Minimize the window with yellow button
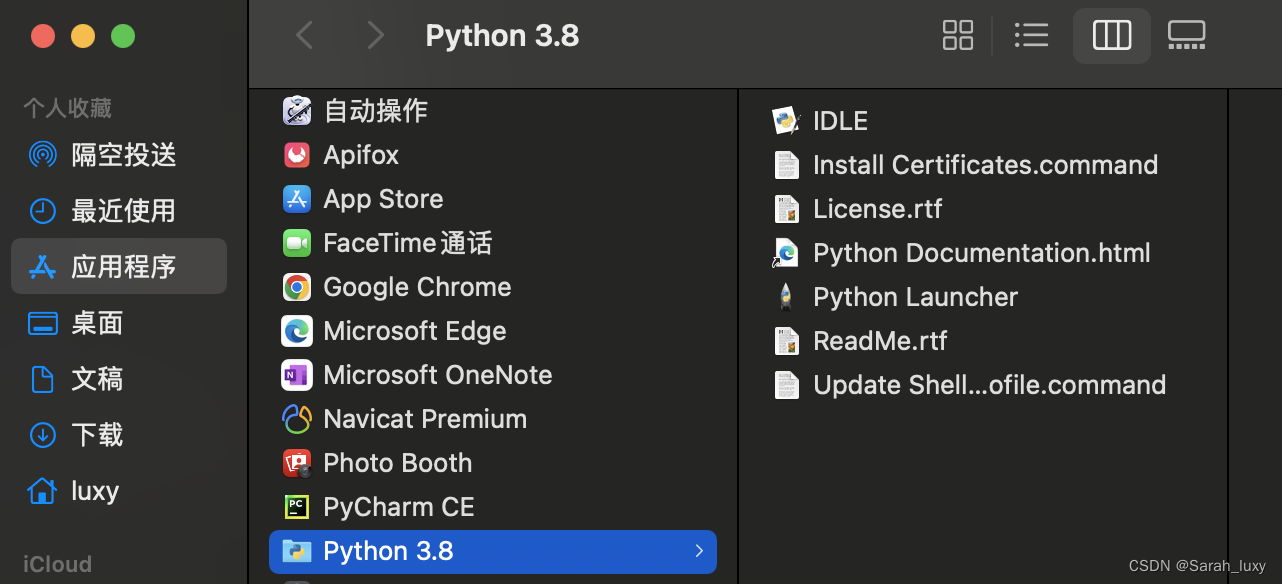The width and height of the screenshot is (1282, 584). coord(83,36)
